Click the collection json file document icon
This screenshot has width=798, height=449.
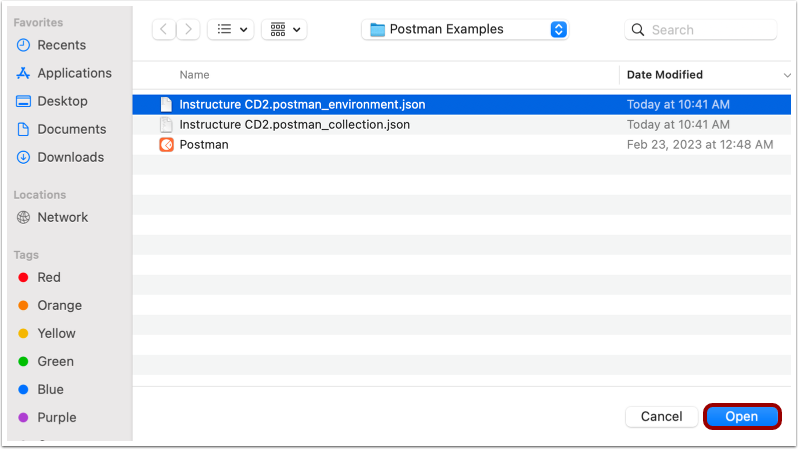point(166,125)
